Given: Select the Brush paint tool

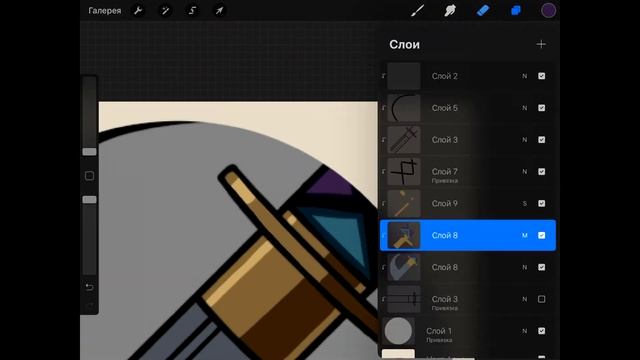Looking at the screenshot, I should click(417, 11).
